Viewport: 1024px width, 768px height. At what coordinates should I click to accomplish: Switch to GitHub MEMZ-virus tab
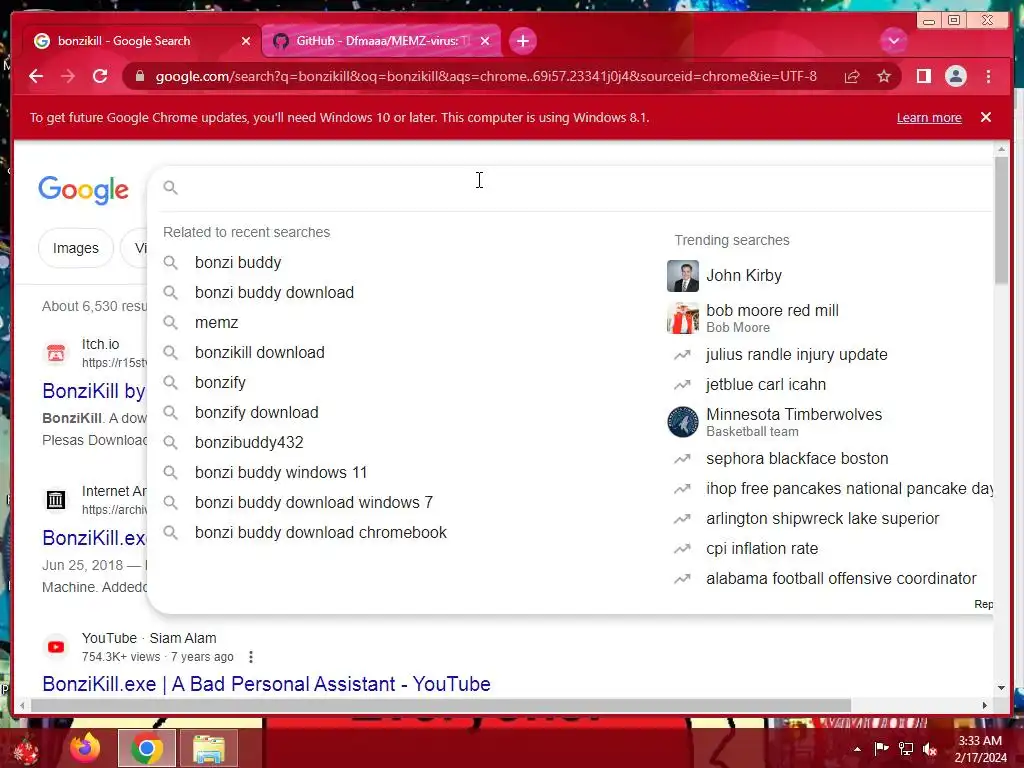pos(381,41)
